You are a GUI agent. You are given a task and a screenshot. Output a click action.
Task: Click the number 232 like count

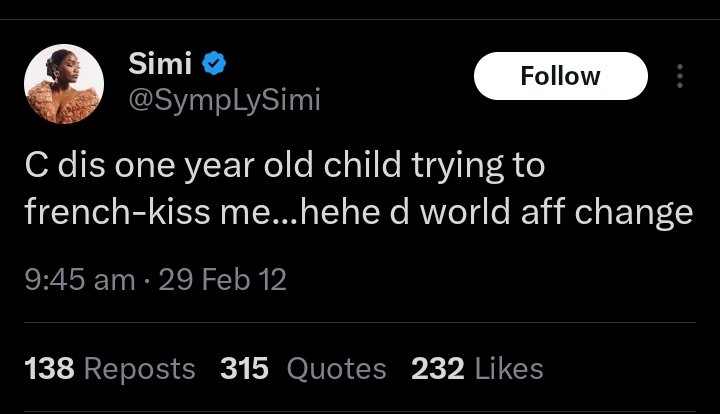[x=438, y=369]
